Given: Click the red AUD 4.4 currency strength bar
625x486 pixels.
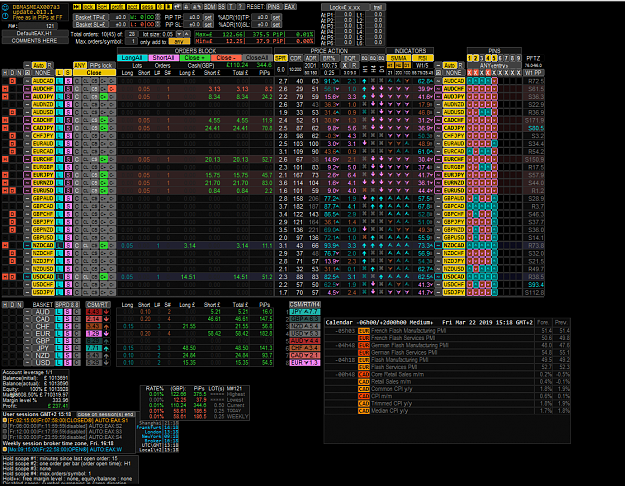Looking at the screenshot, I should [305, 341].
